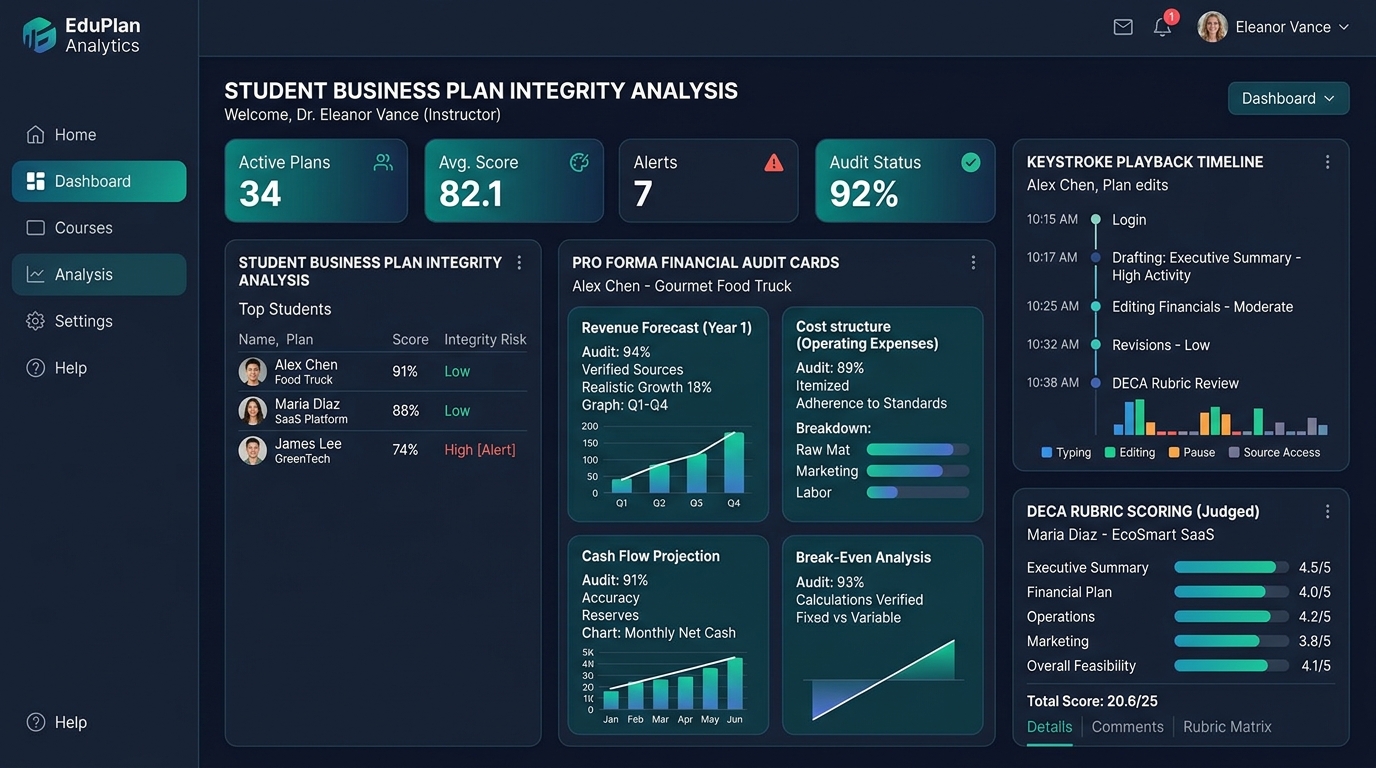1376x768 pixels.
Task: Click the red warning triangle on Alerts card
Action: pos(774,162)
